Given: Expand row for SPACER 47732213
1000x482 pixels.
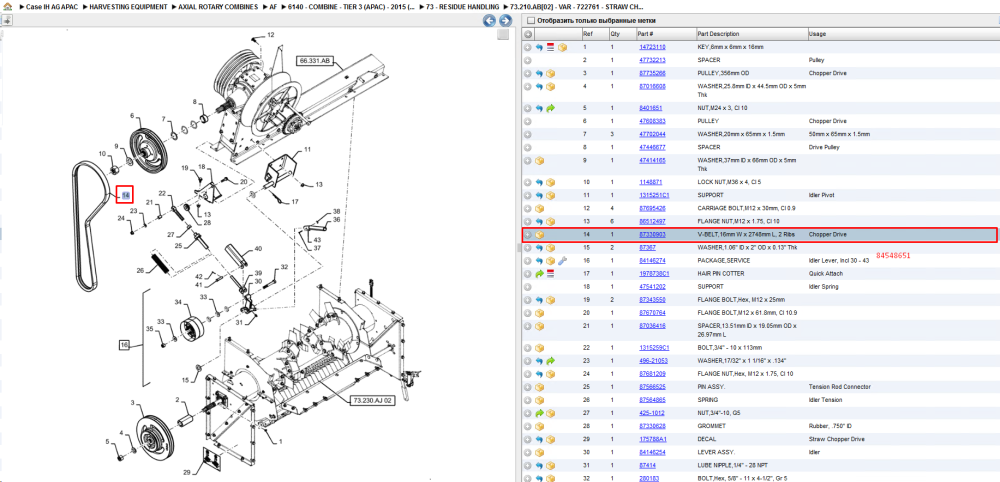Looking at the screenshot, I should click(x=528, y=60).
